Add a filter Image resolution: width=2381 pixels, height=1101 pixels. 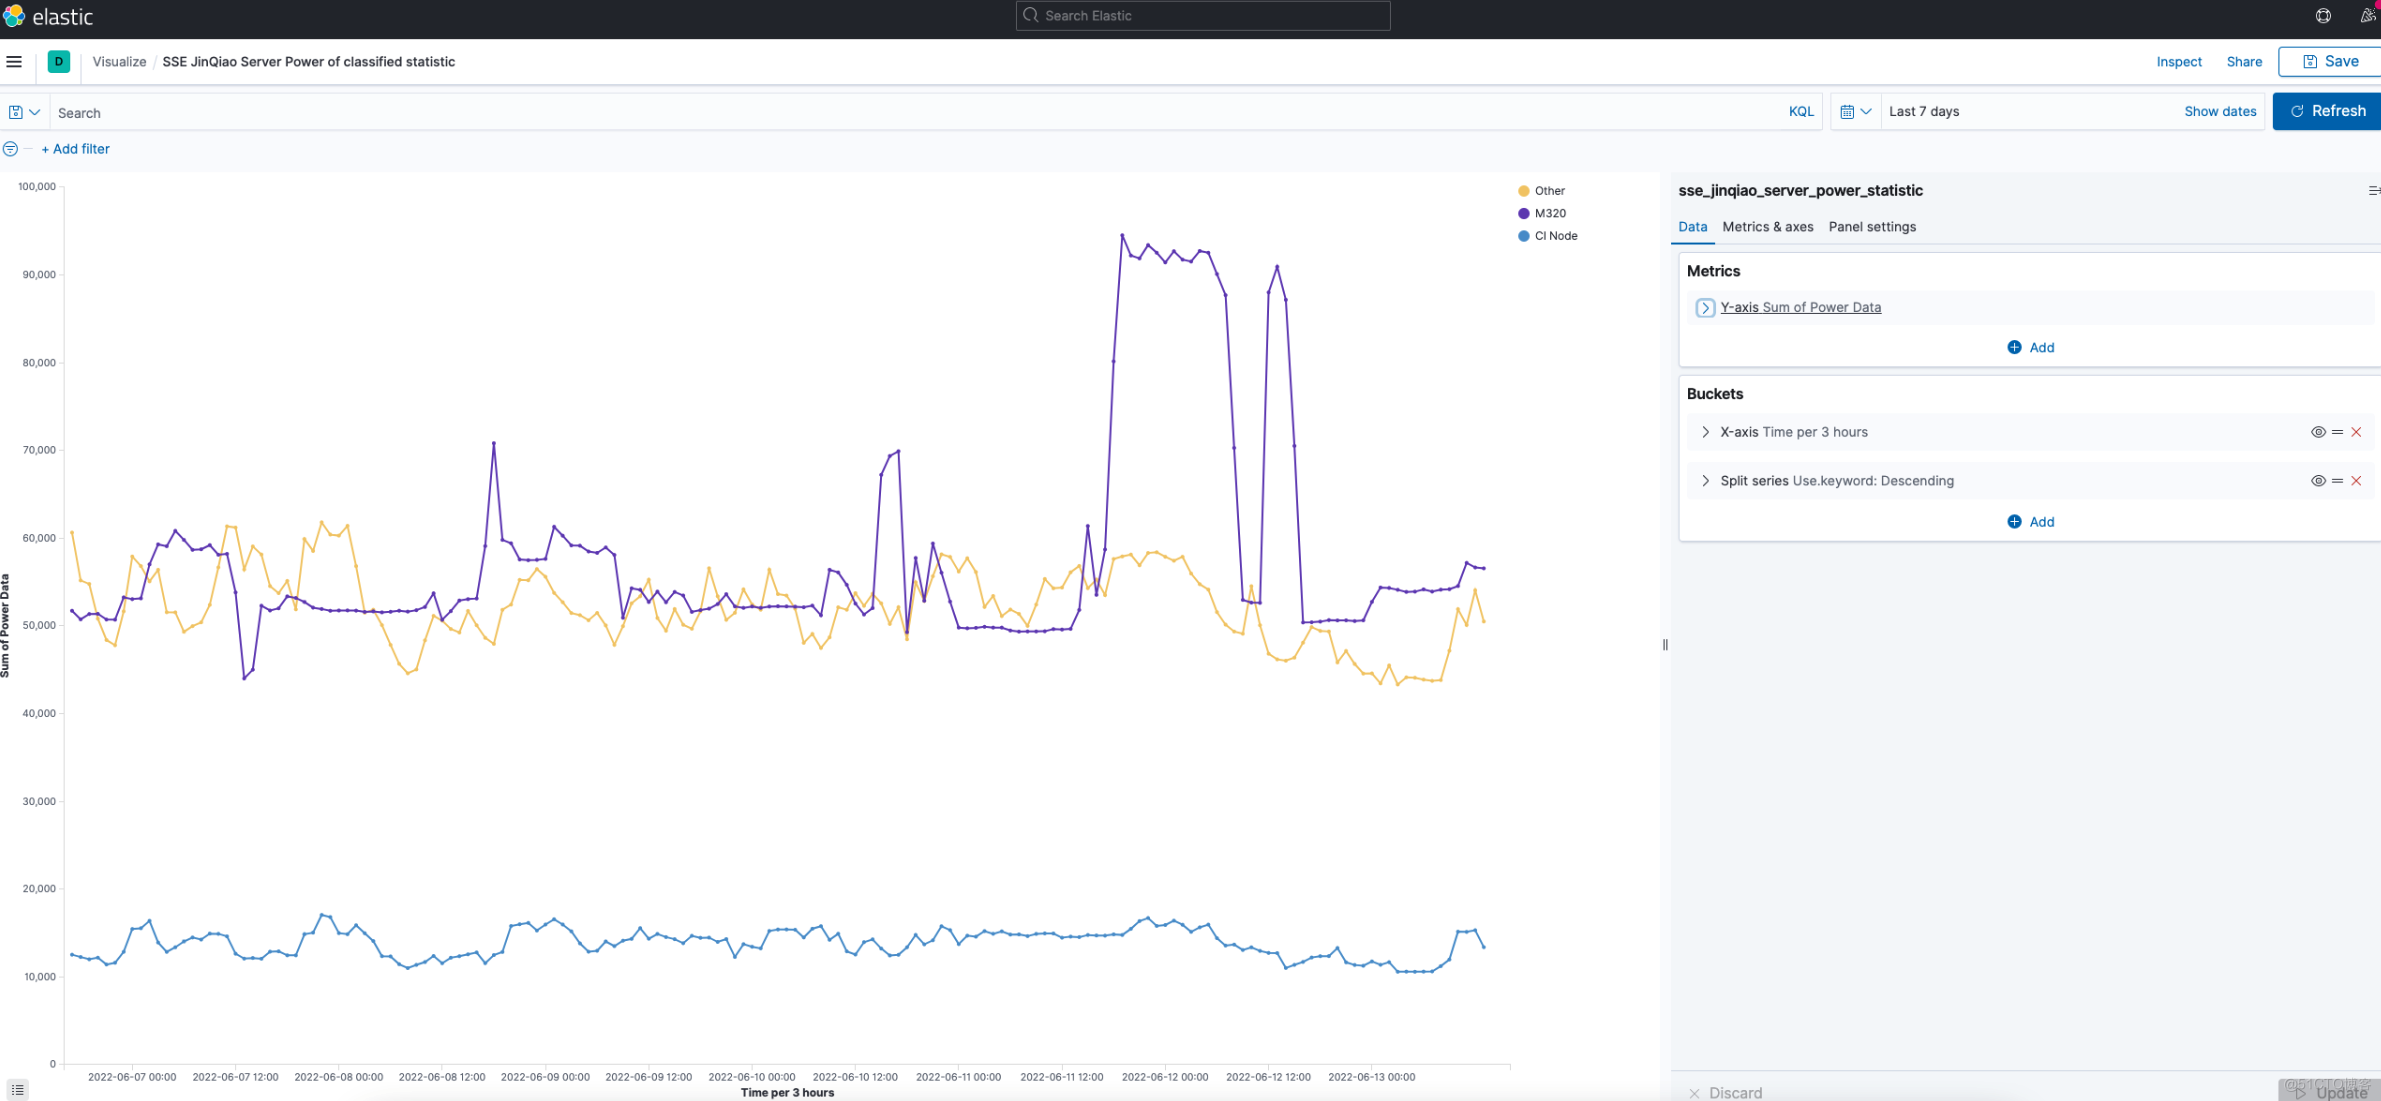tap(76, 149)
